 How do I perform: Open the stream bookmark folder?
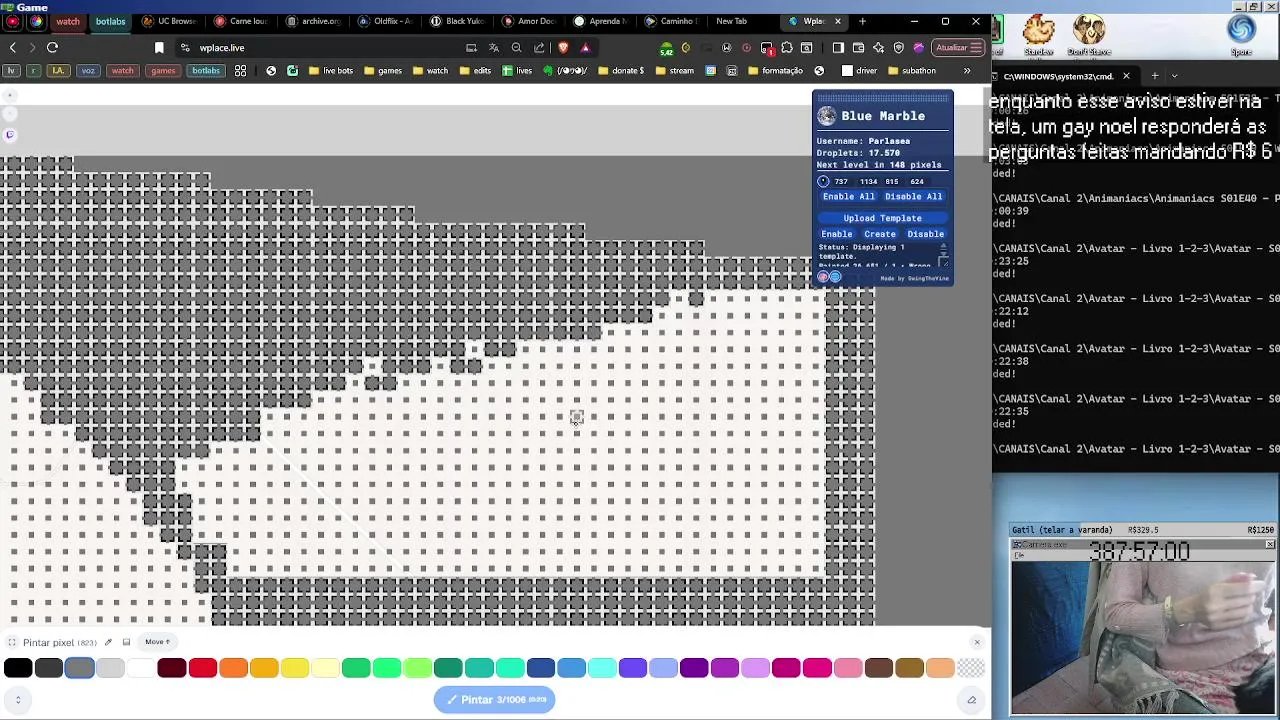675,70
